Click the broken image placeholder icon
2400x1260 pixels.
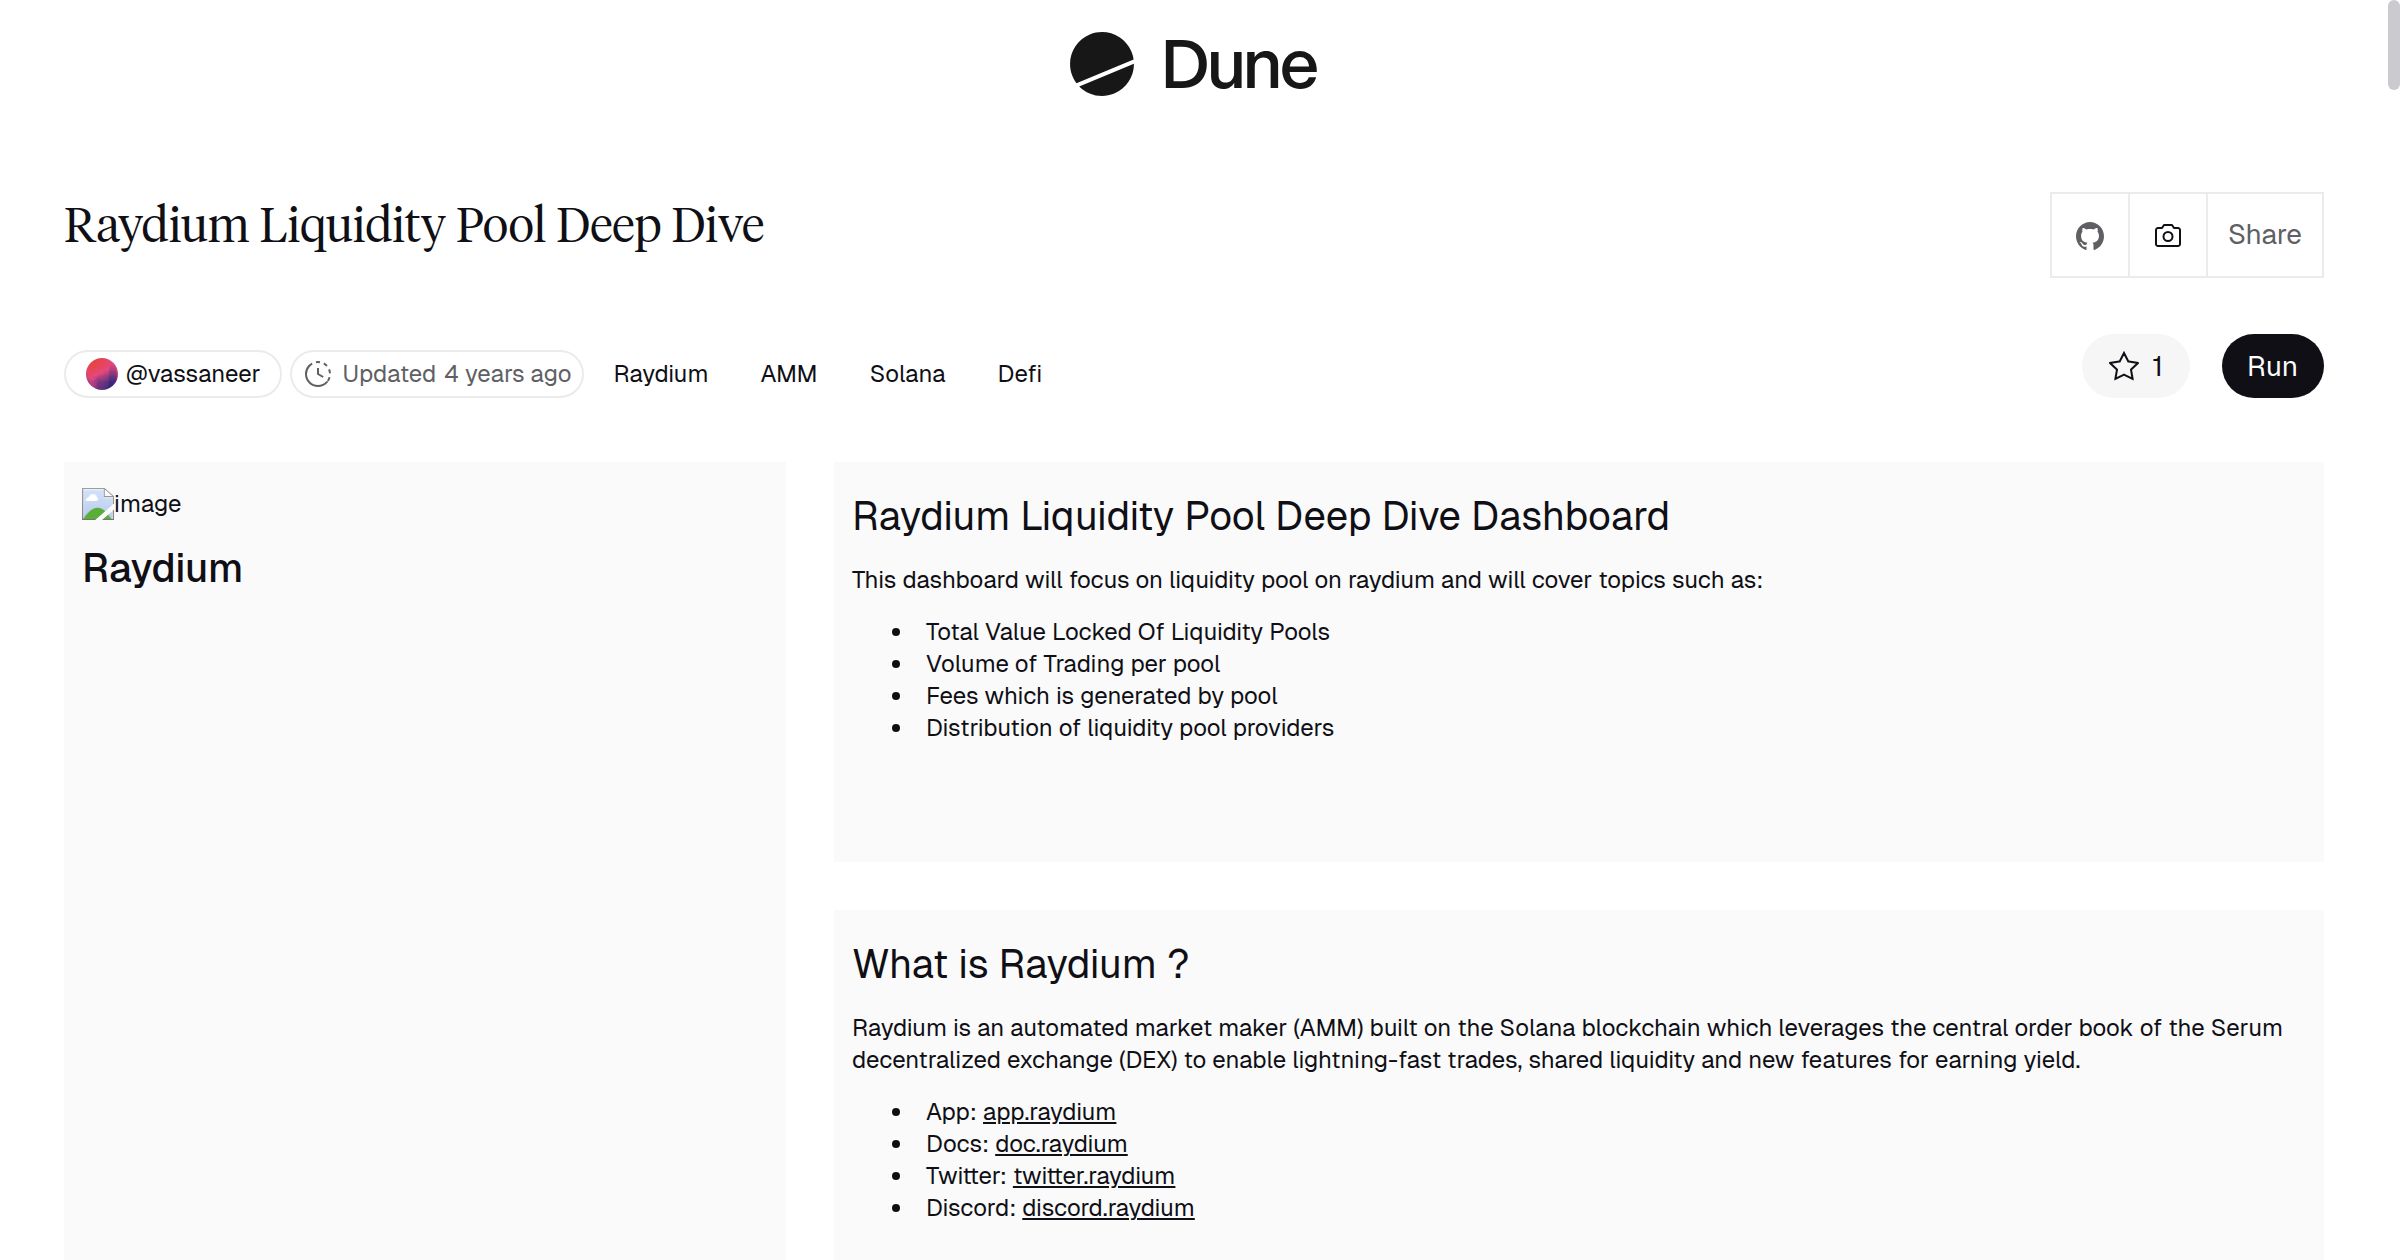click(97, 504)
